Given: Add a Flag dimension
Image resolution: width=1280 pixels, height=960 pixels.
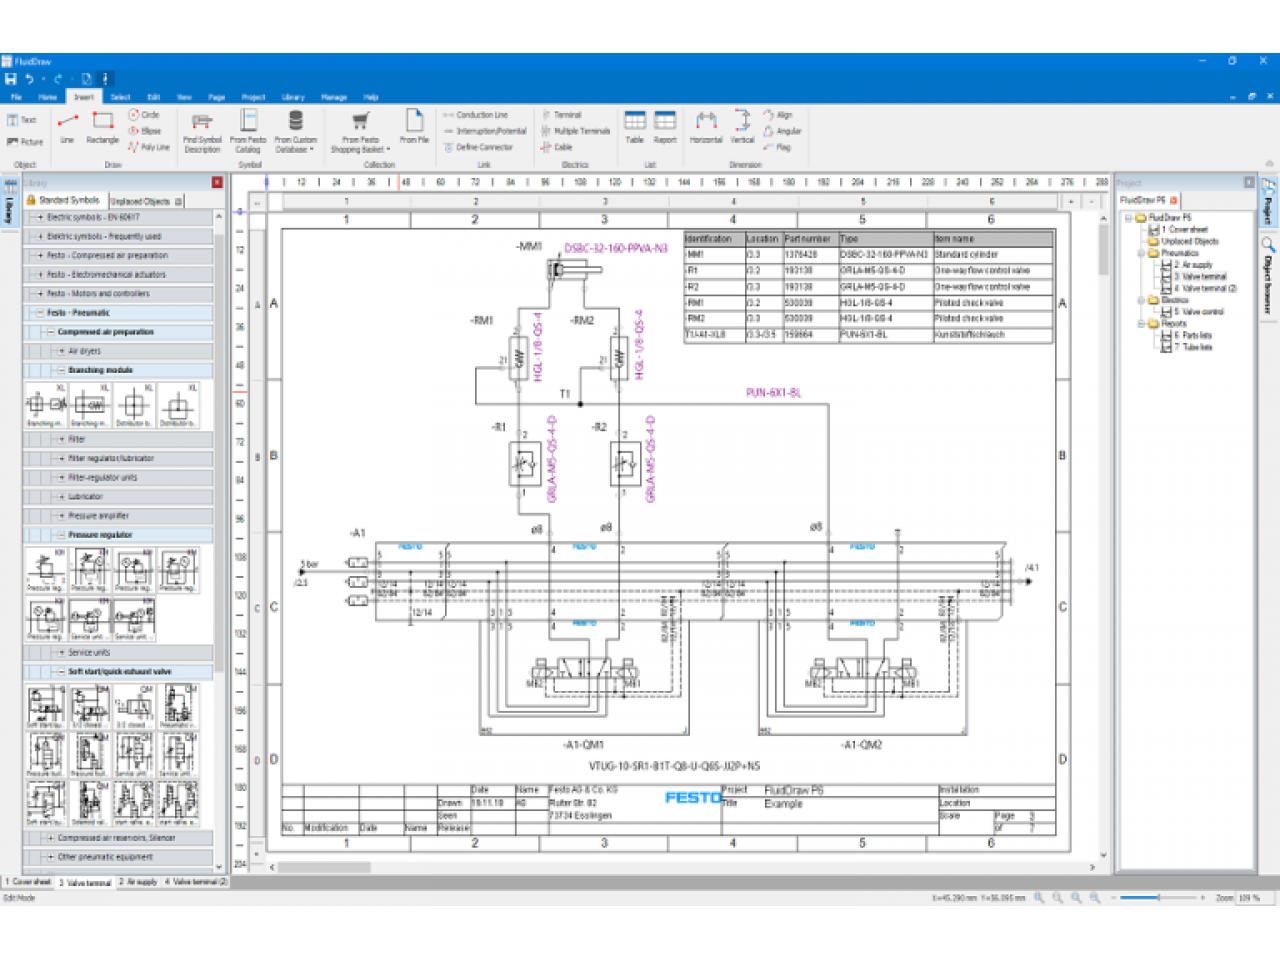Looking at the screenshot, I should point(777,147).
